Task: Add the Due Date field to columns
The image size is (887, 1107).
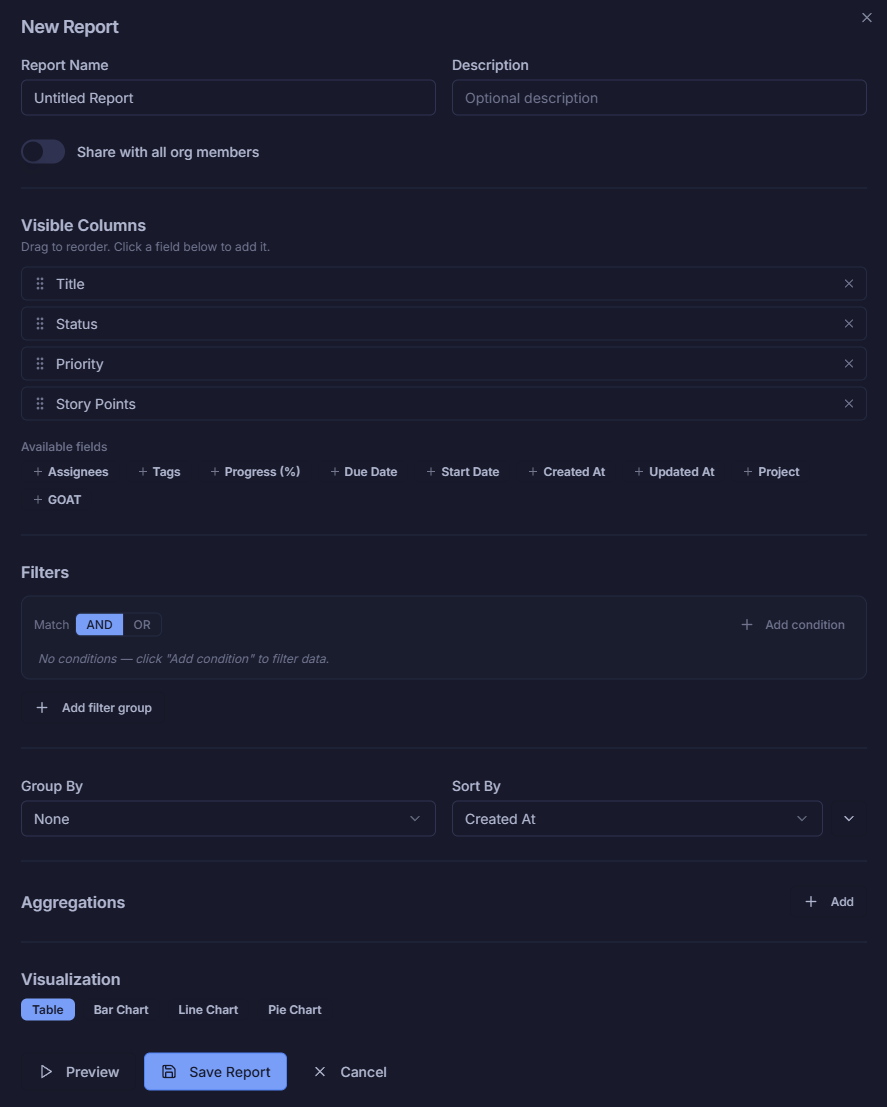Action: point(364,472)
